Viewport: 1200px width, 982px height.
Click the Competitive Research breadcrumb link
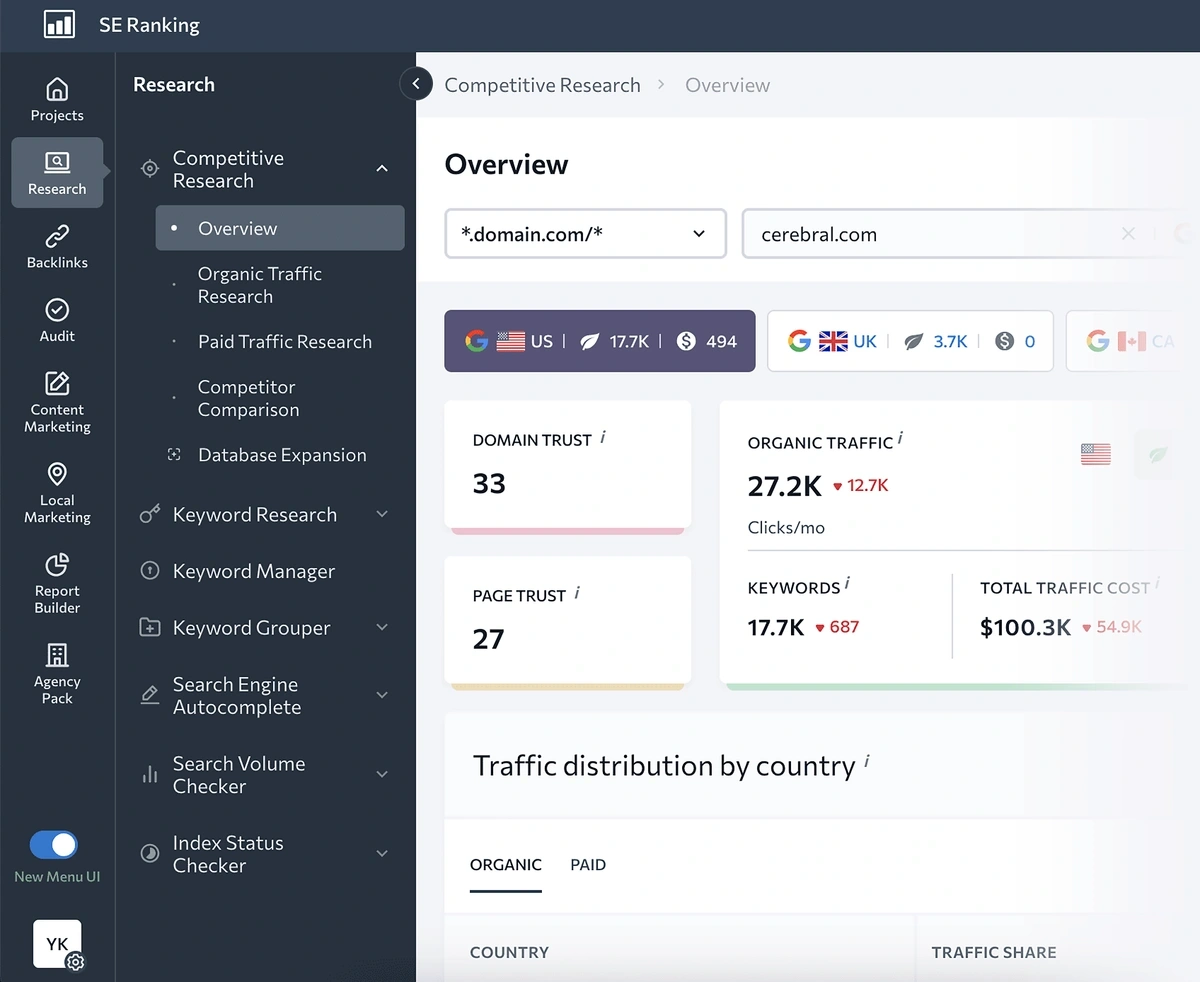pyautogui.click(x=542, y=85)
